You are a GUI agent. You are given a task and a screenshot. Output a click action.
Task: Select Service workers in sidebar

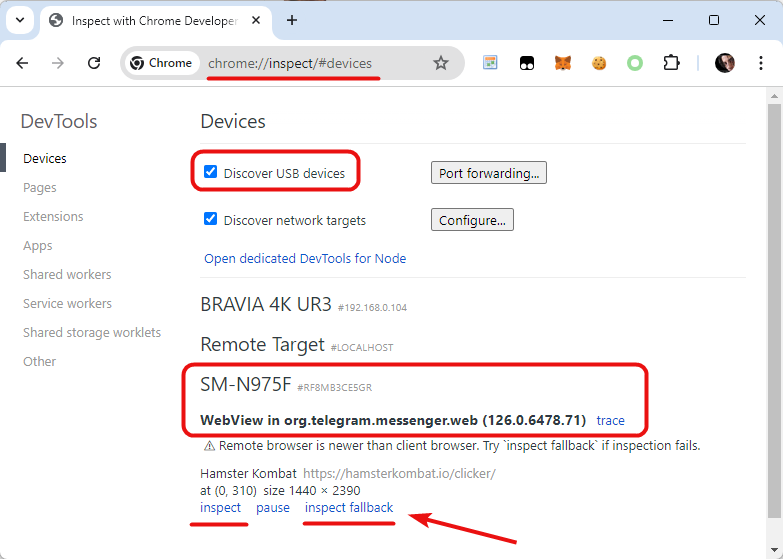pos(67,304)
